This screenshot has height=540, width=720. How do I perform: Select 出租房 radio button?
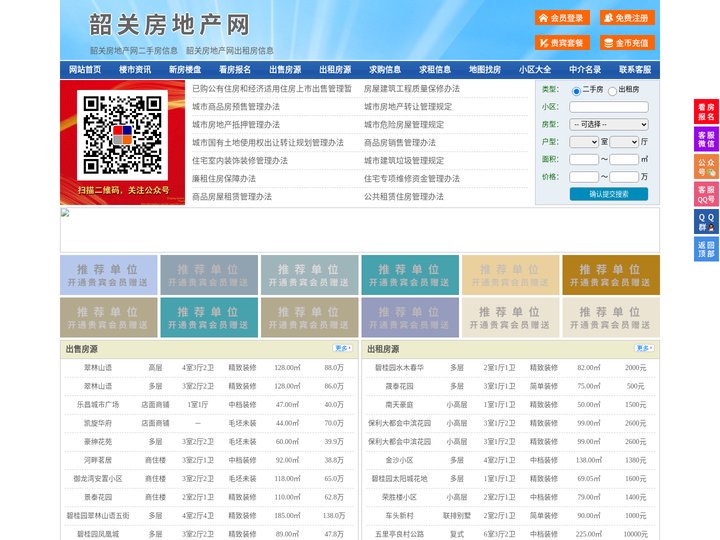612,91
